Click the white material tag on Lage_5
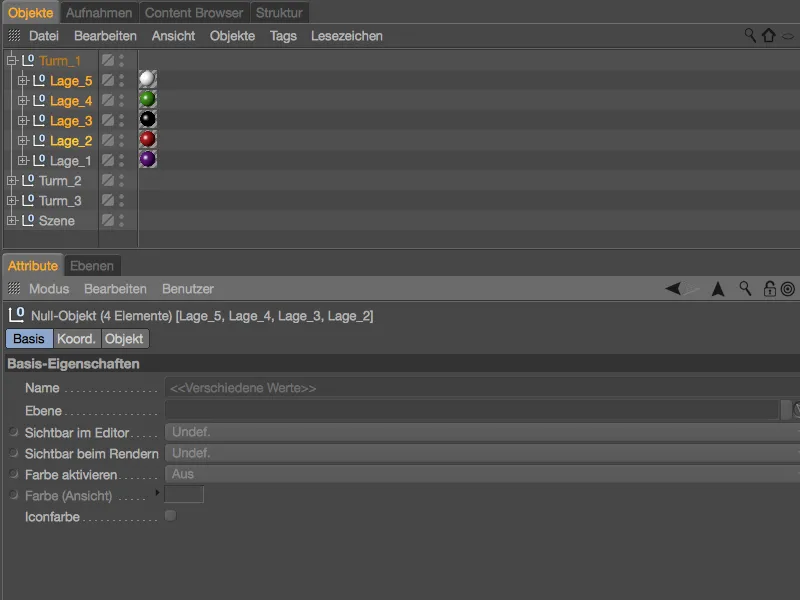800x600 pixels. (x=147, y=79)
